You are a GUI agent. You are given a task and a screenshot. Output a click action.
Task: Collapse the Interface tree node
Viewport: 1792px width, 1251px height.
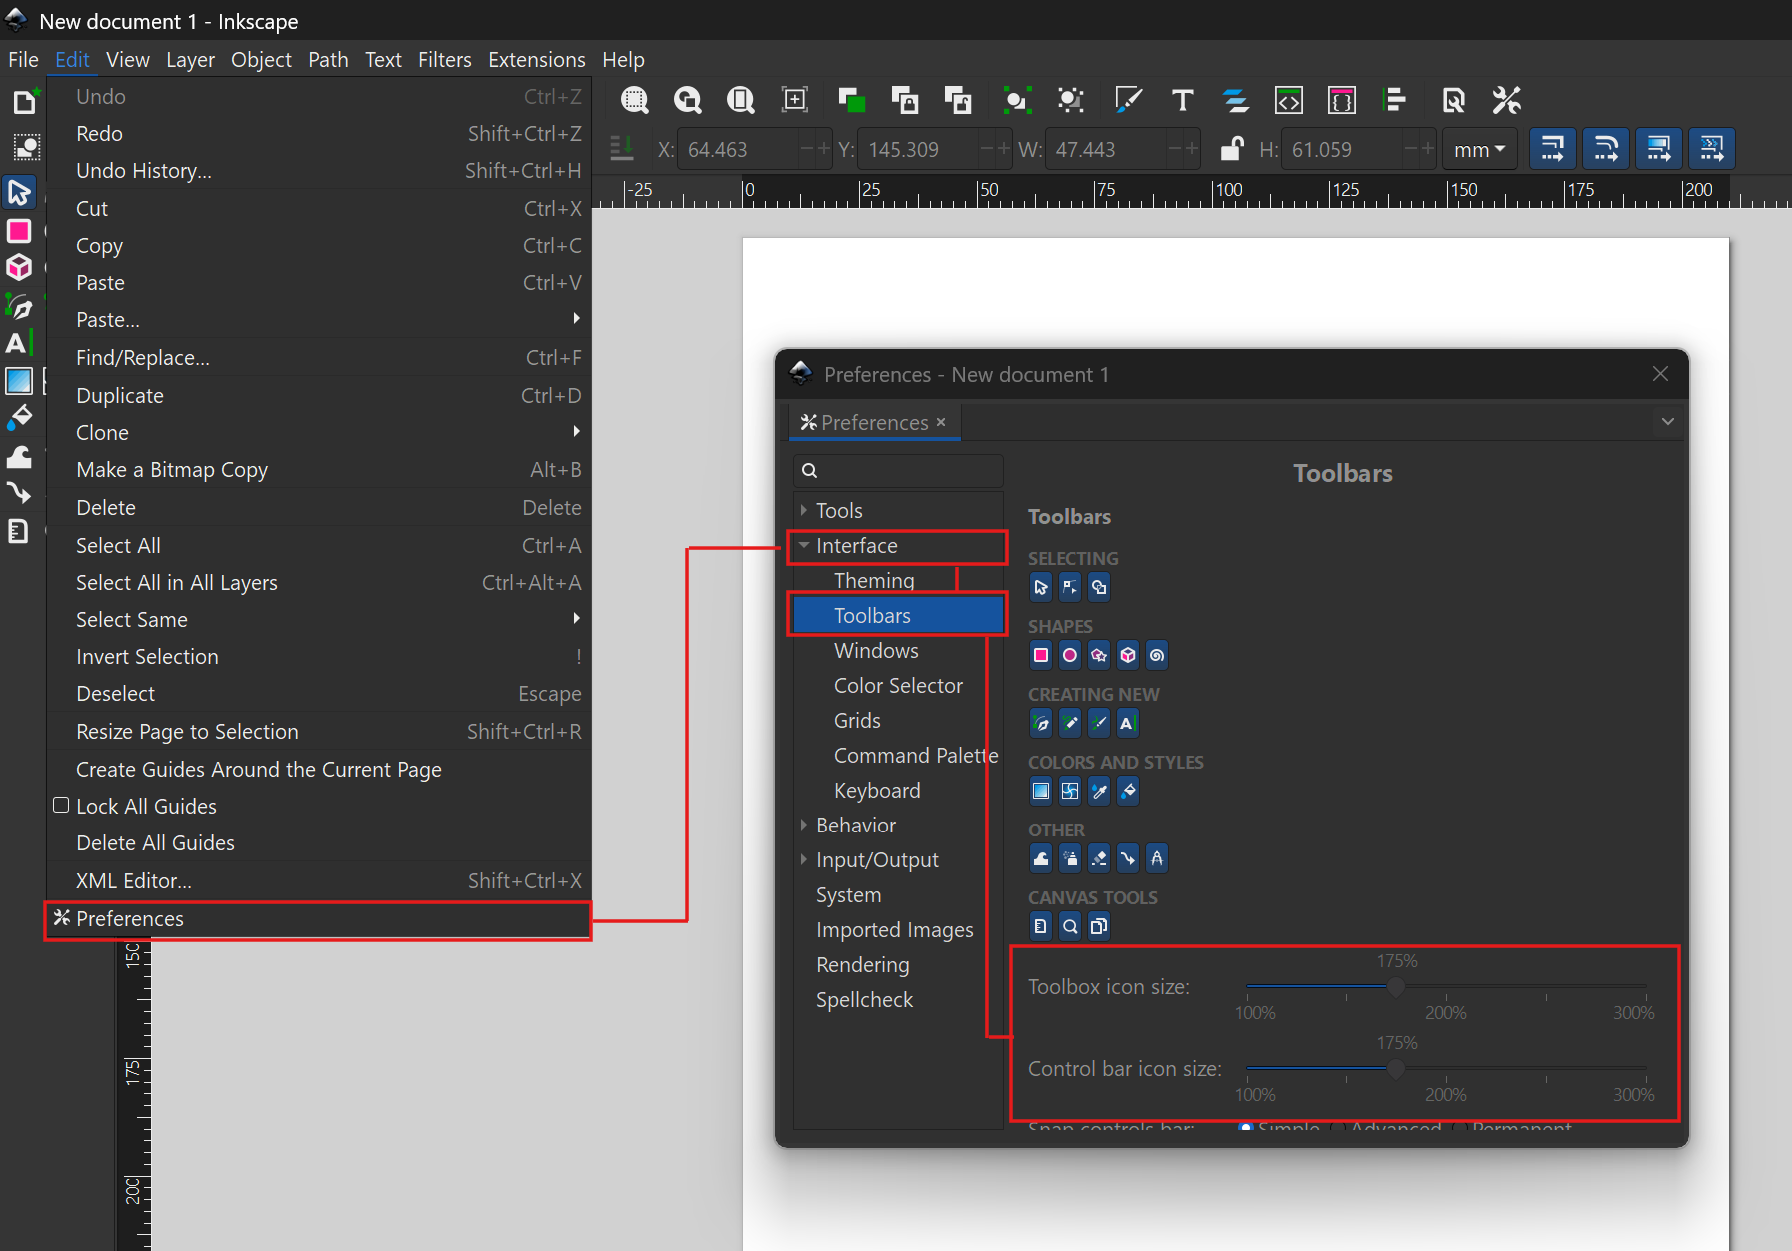pyautogui.click(x=804, y=546)
